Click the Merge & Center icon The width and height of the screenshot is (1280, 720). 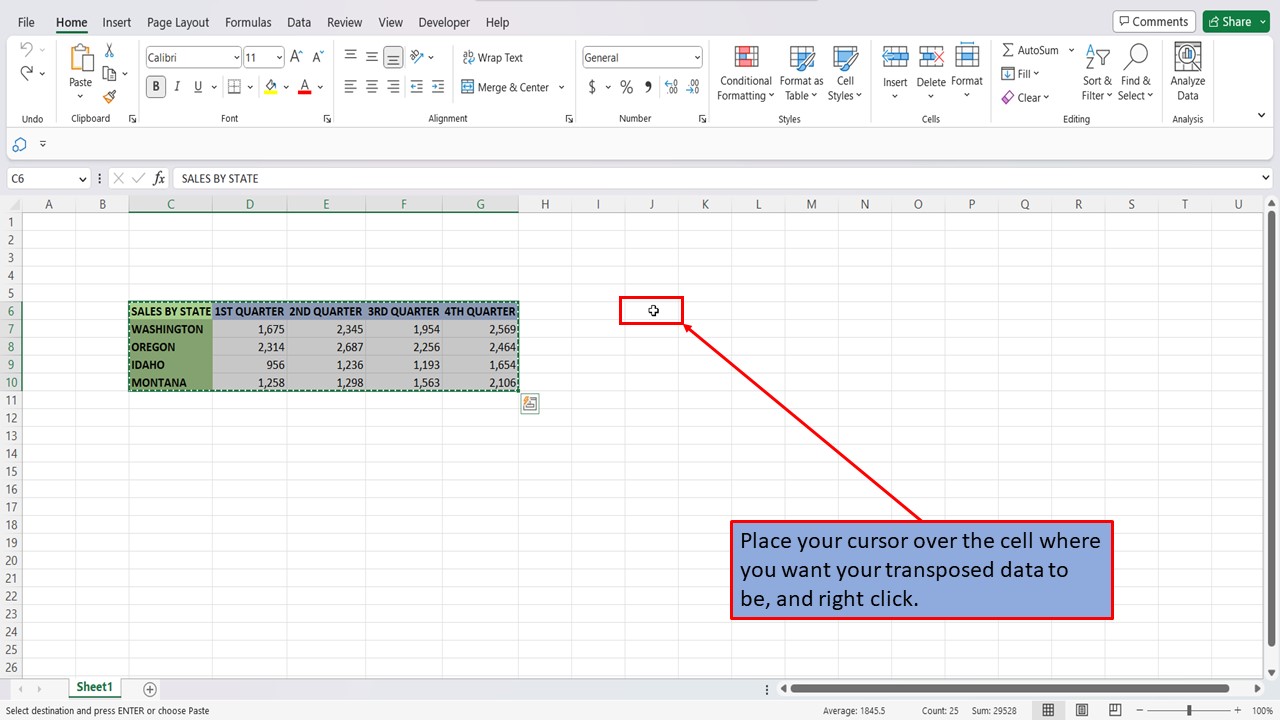click(x=468, y=87)
